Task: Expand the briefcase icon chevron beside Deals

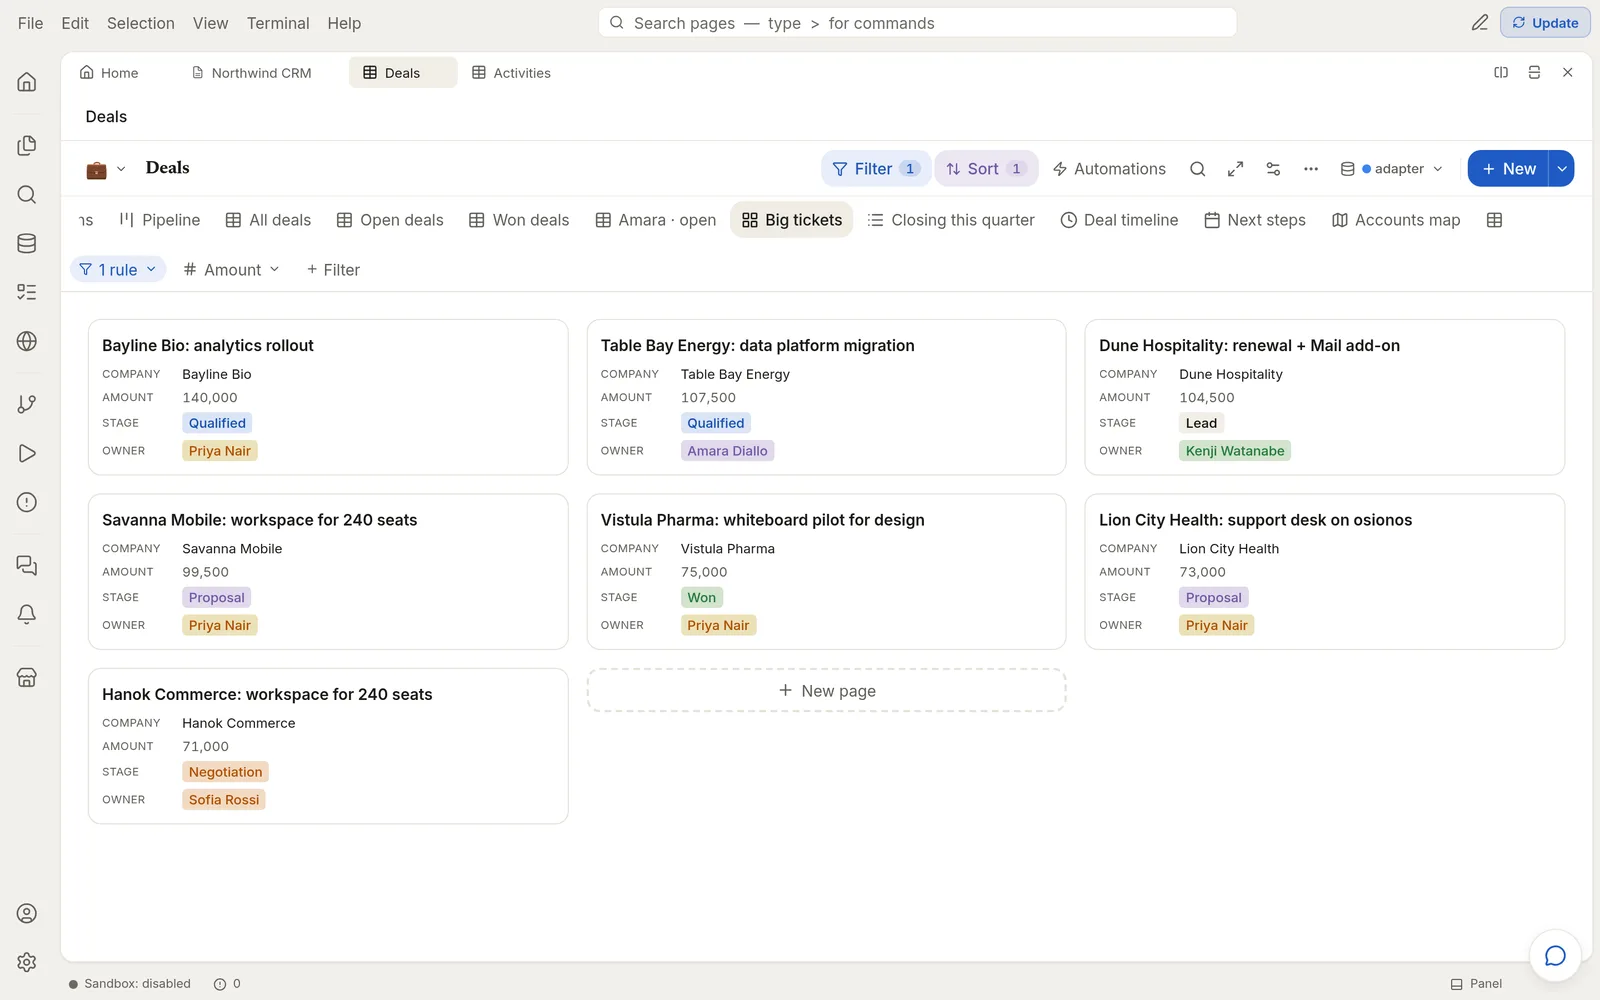Action: [x=121, y=169]
